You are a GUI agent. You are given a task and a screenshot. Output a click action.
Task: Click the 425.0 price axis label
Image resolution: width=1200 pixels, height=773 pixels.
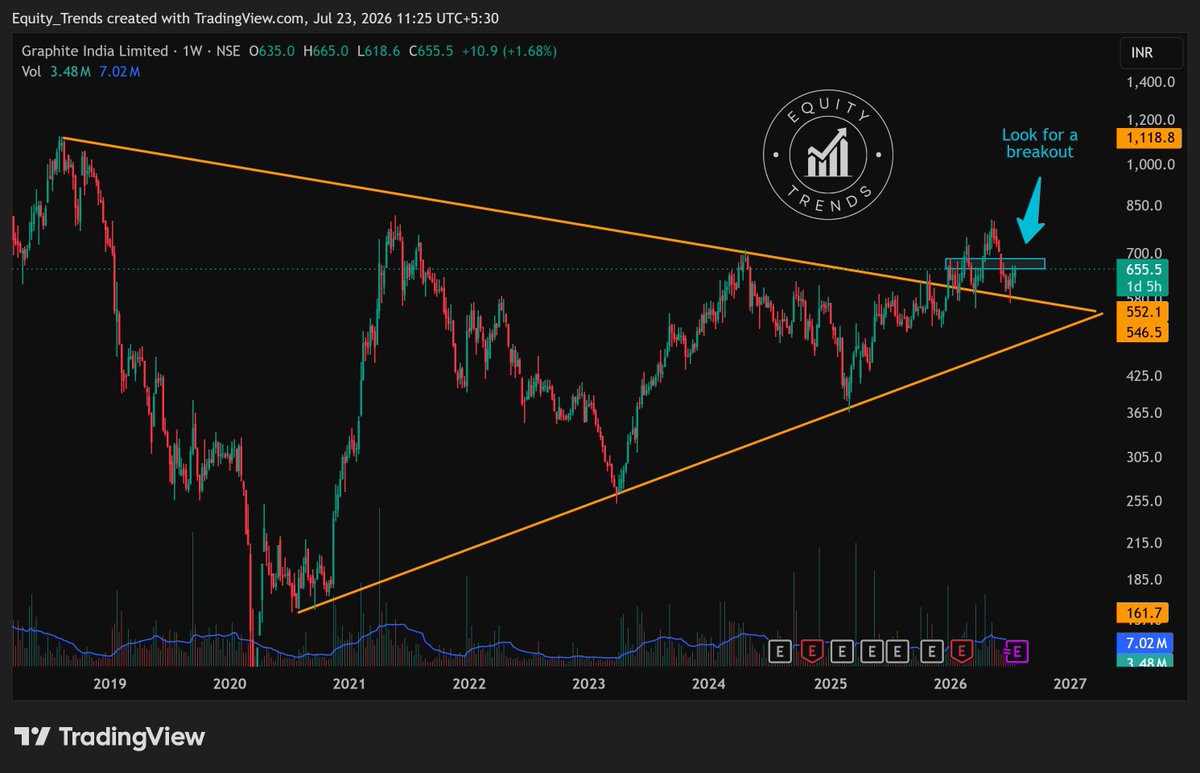[1143, 376]
